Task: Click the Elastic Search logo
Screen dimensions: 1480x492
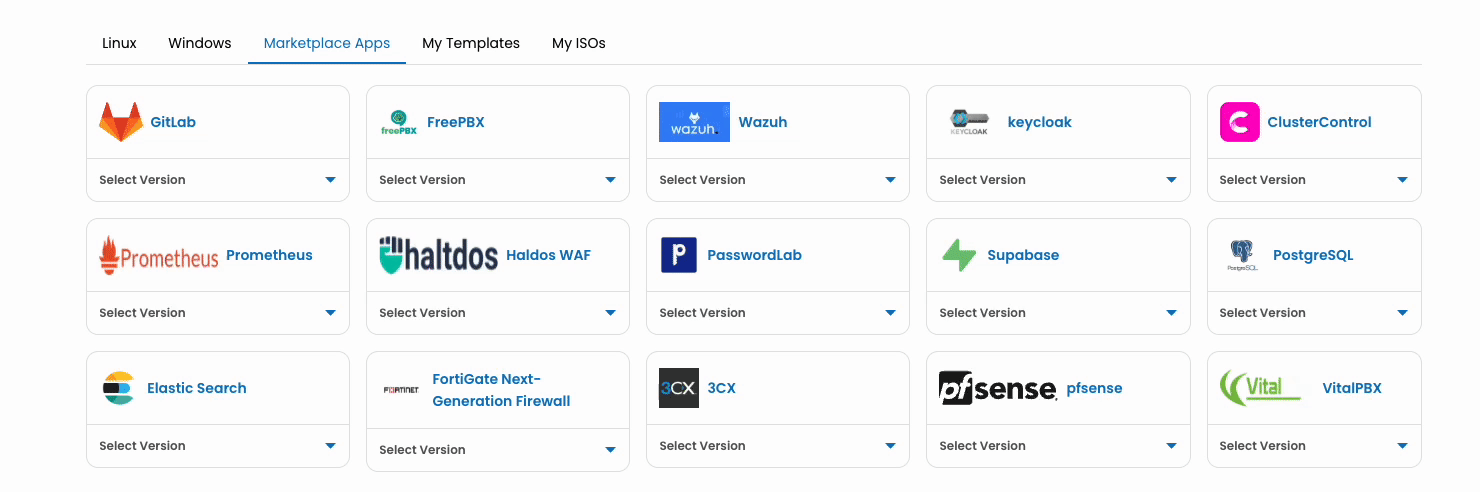Action: (x=118, y=388)
